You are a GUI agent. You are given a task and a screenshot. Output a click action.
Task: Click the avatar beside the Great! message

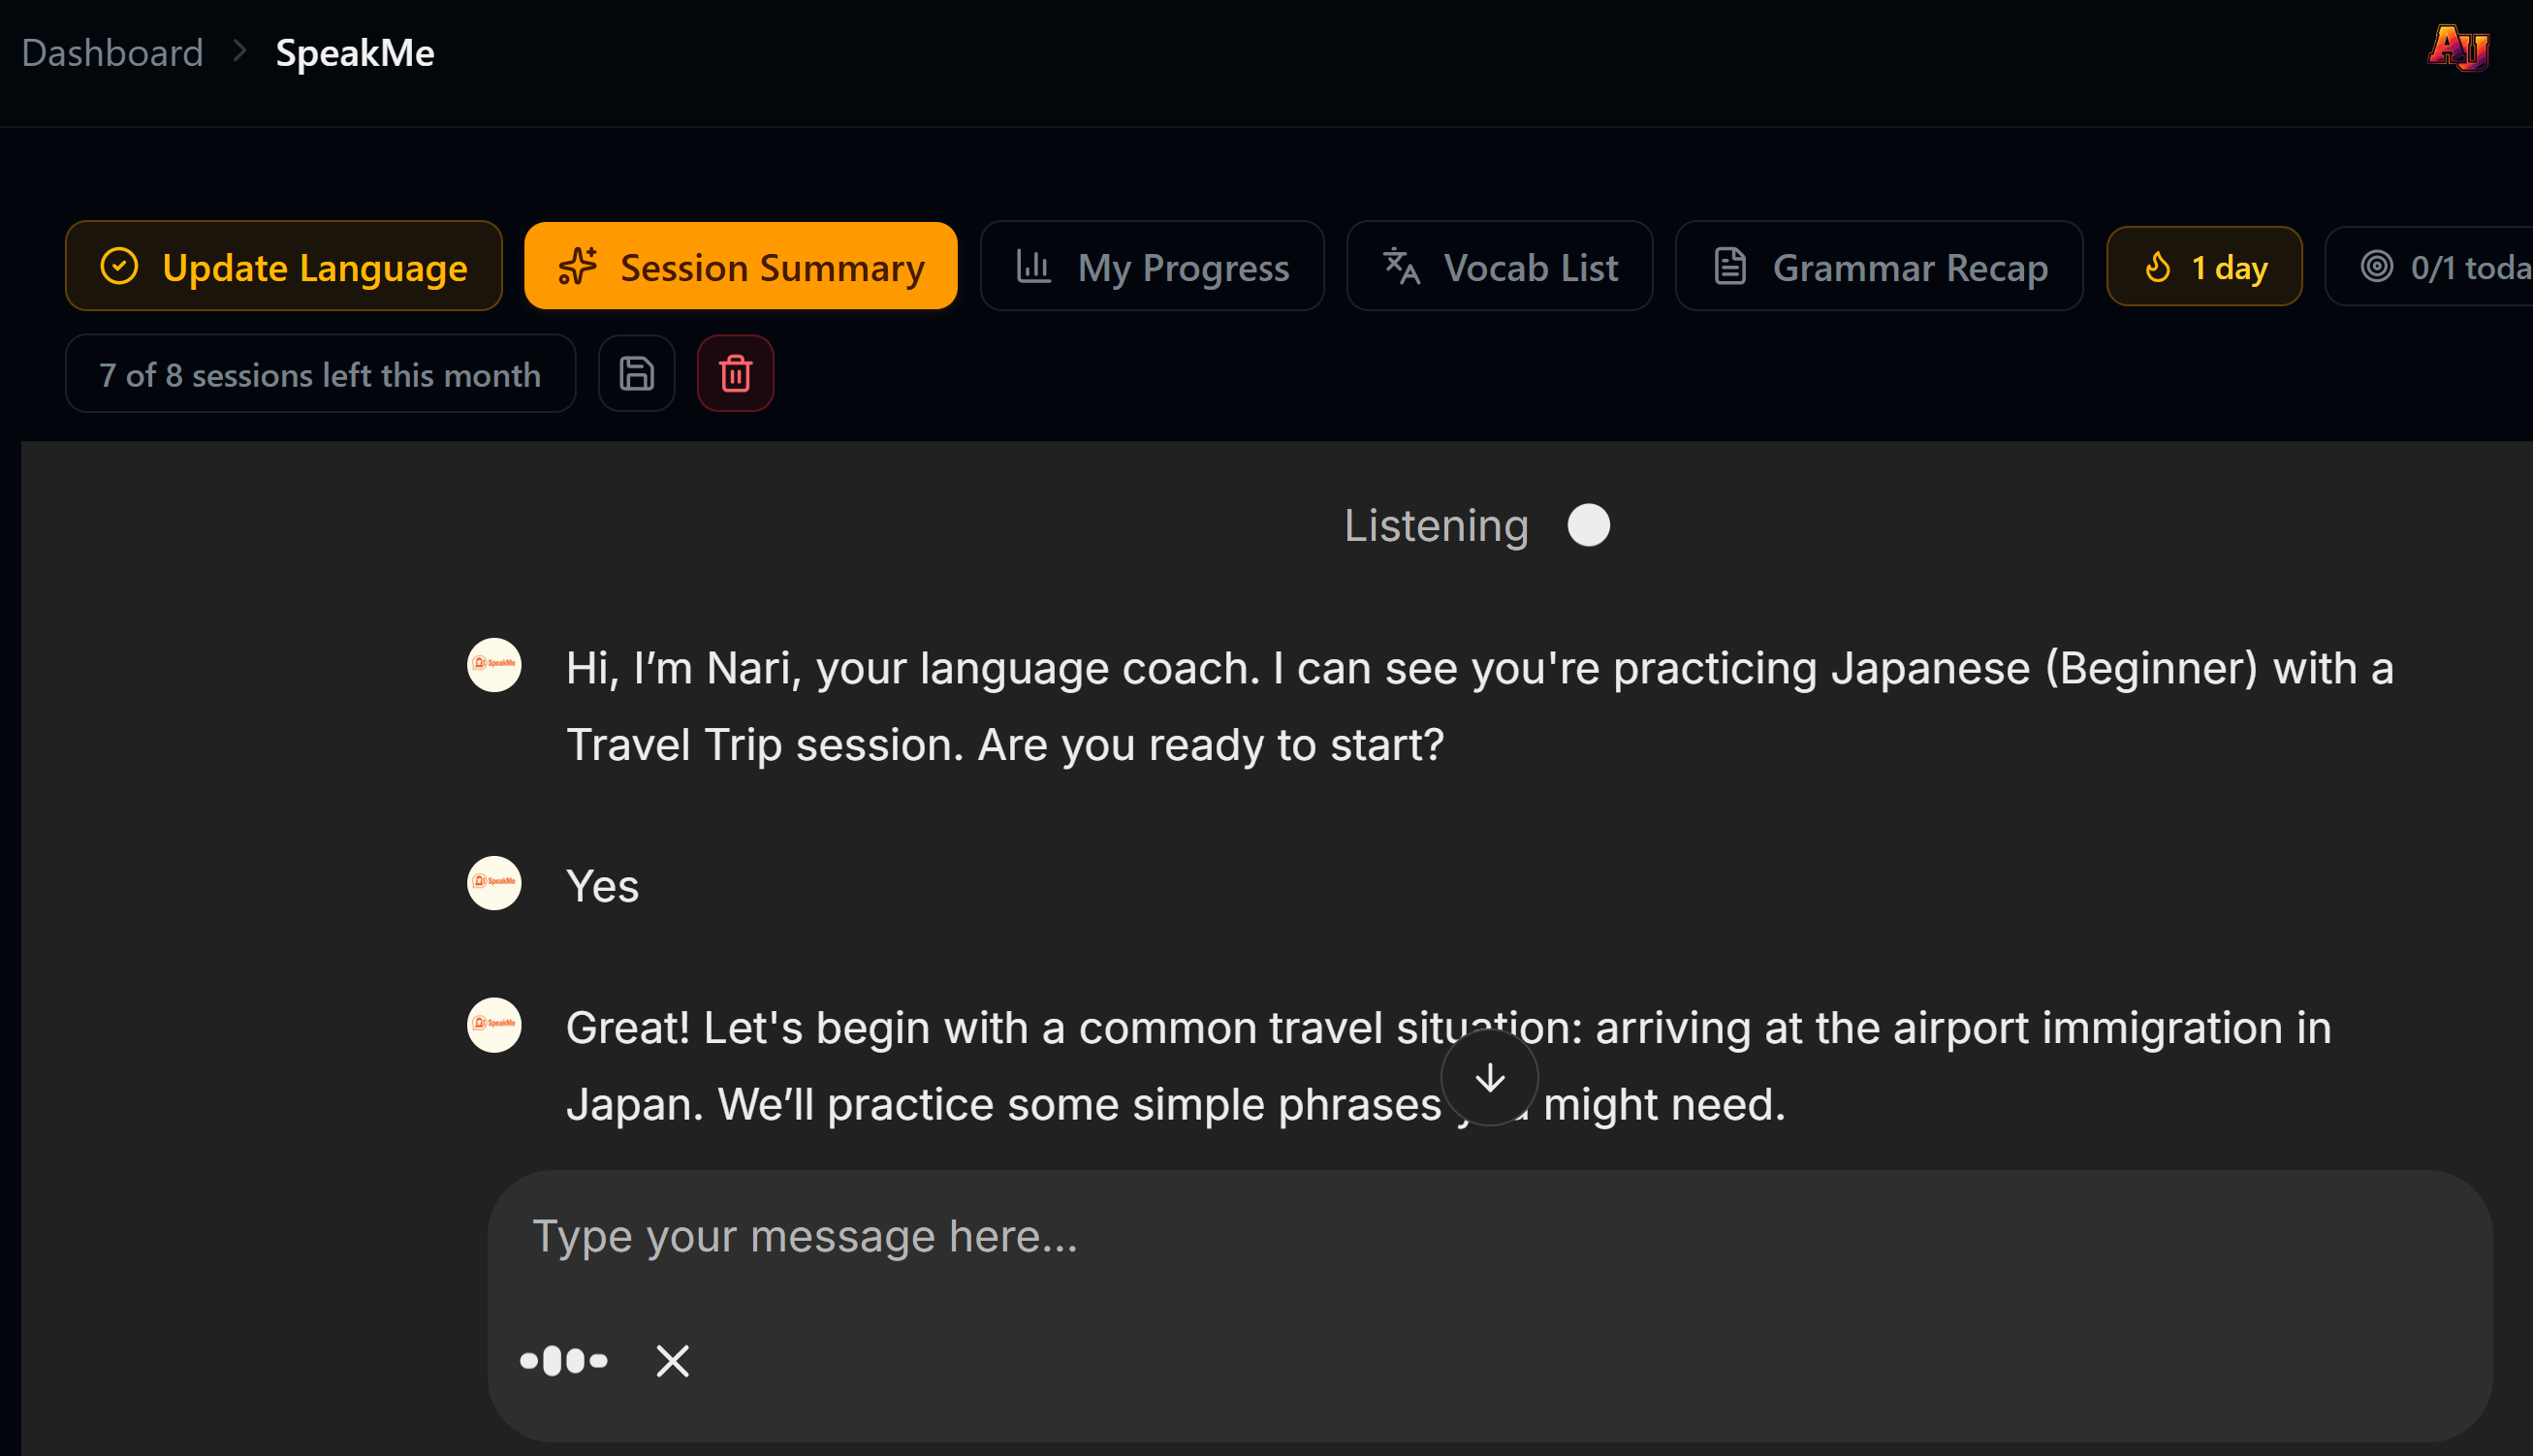[x=494, y=1024]
